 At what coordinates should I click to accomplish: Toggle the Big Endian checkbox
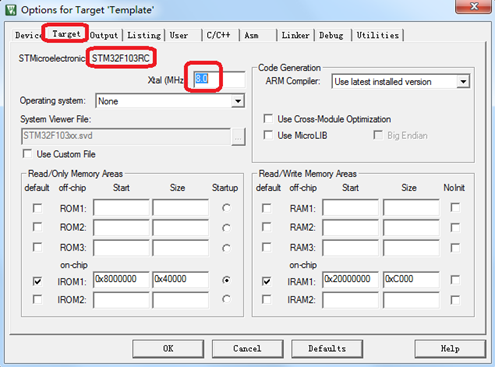coord(378,135)
